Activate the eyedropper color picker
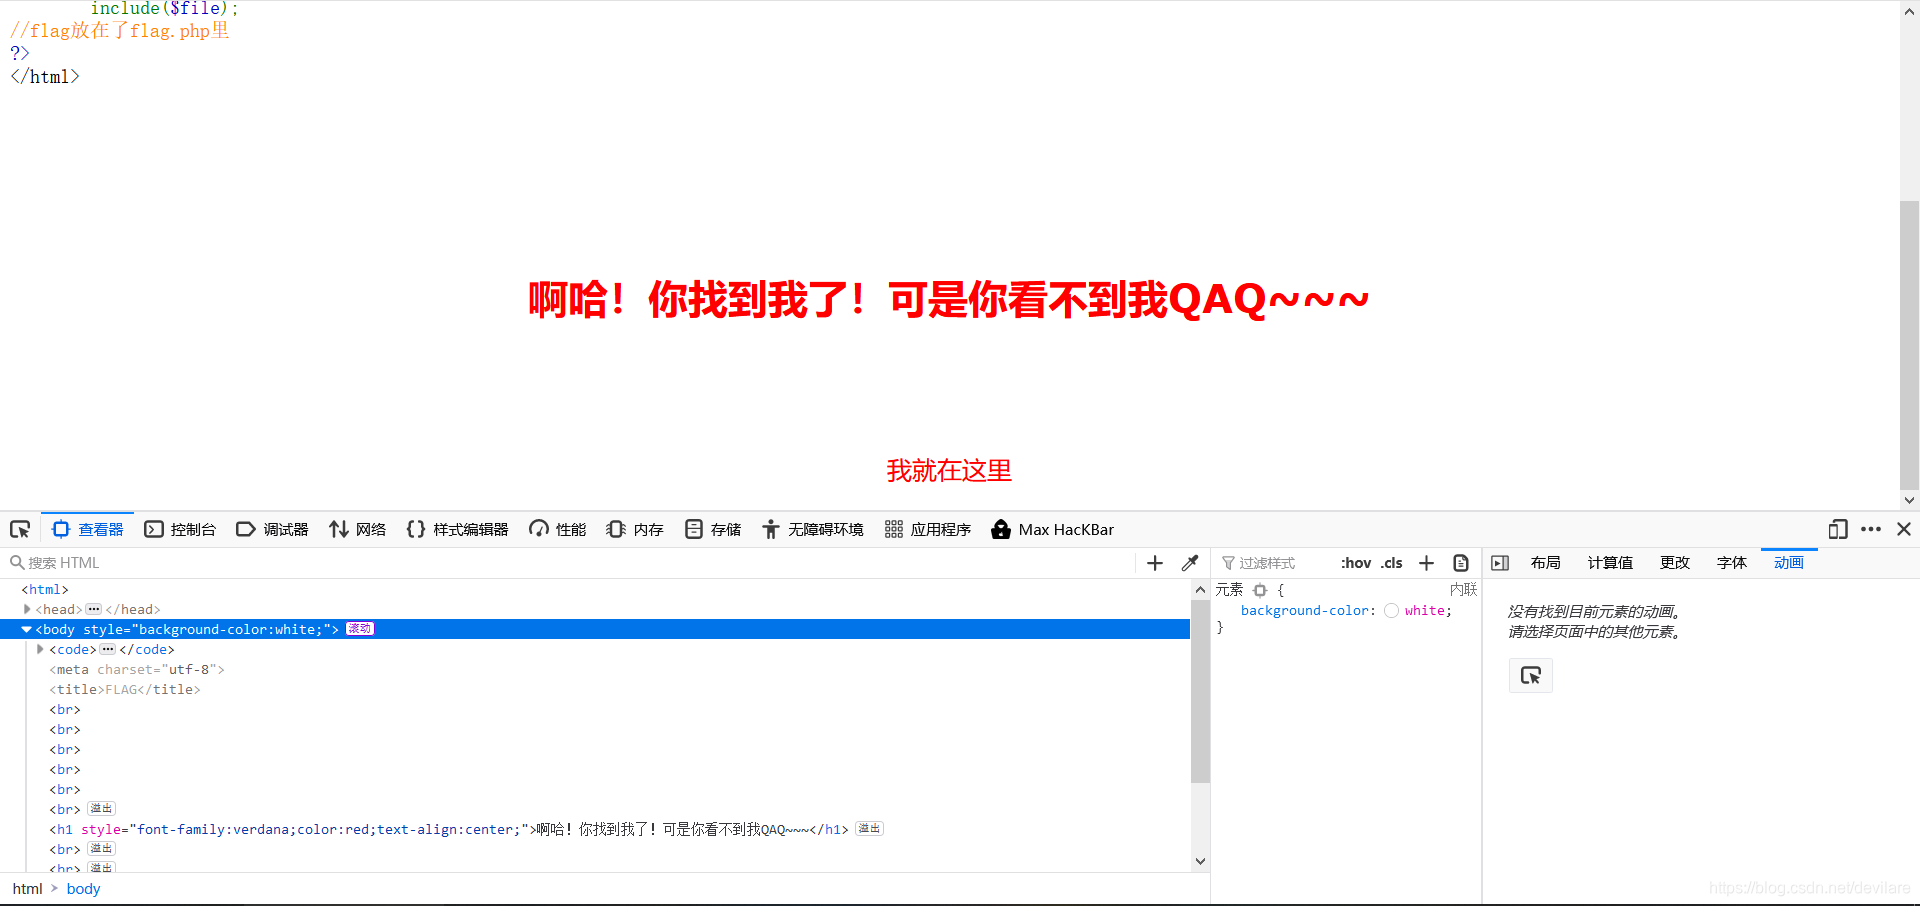 tap(1189, 562)
